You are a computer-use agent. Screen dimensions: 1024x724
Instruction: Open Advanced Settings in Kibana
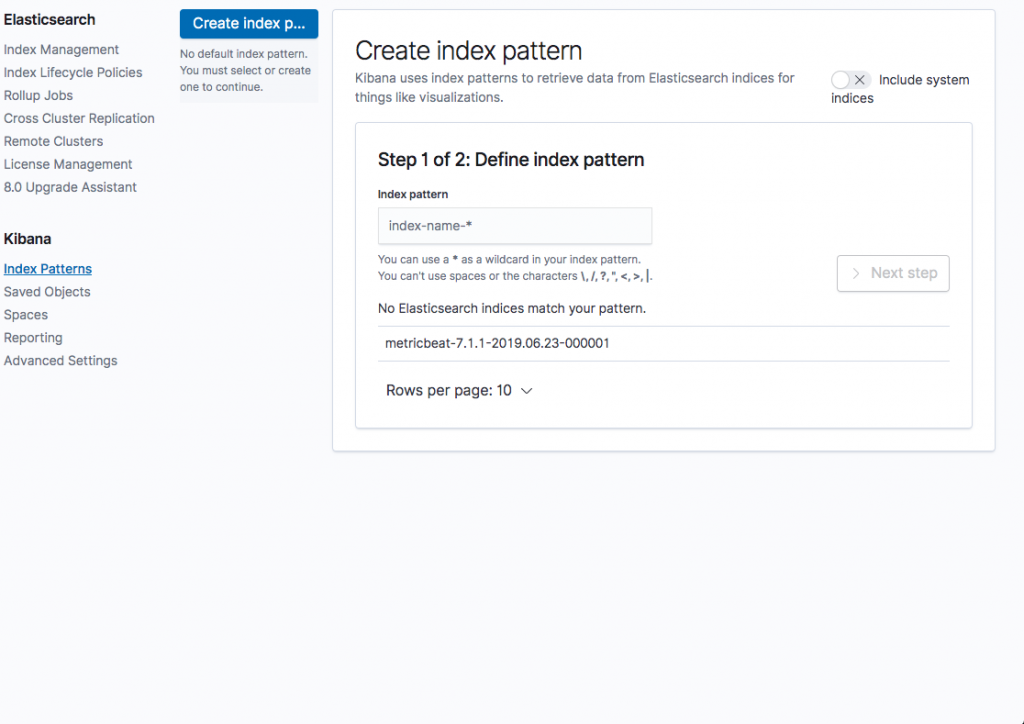pyautogui.click(x=61, y=360)
